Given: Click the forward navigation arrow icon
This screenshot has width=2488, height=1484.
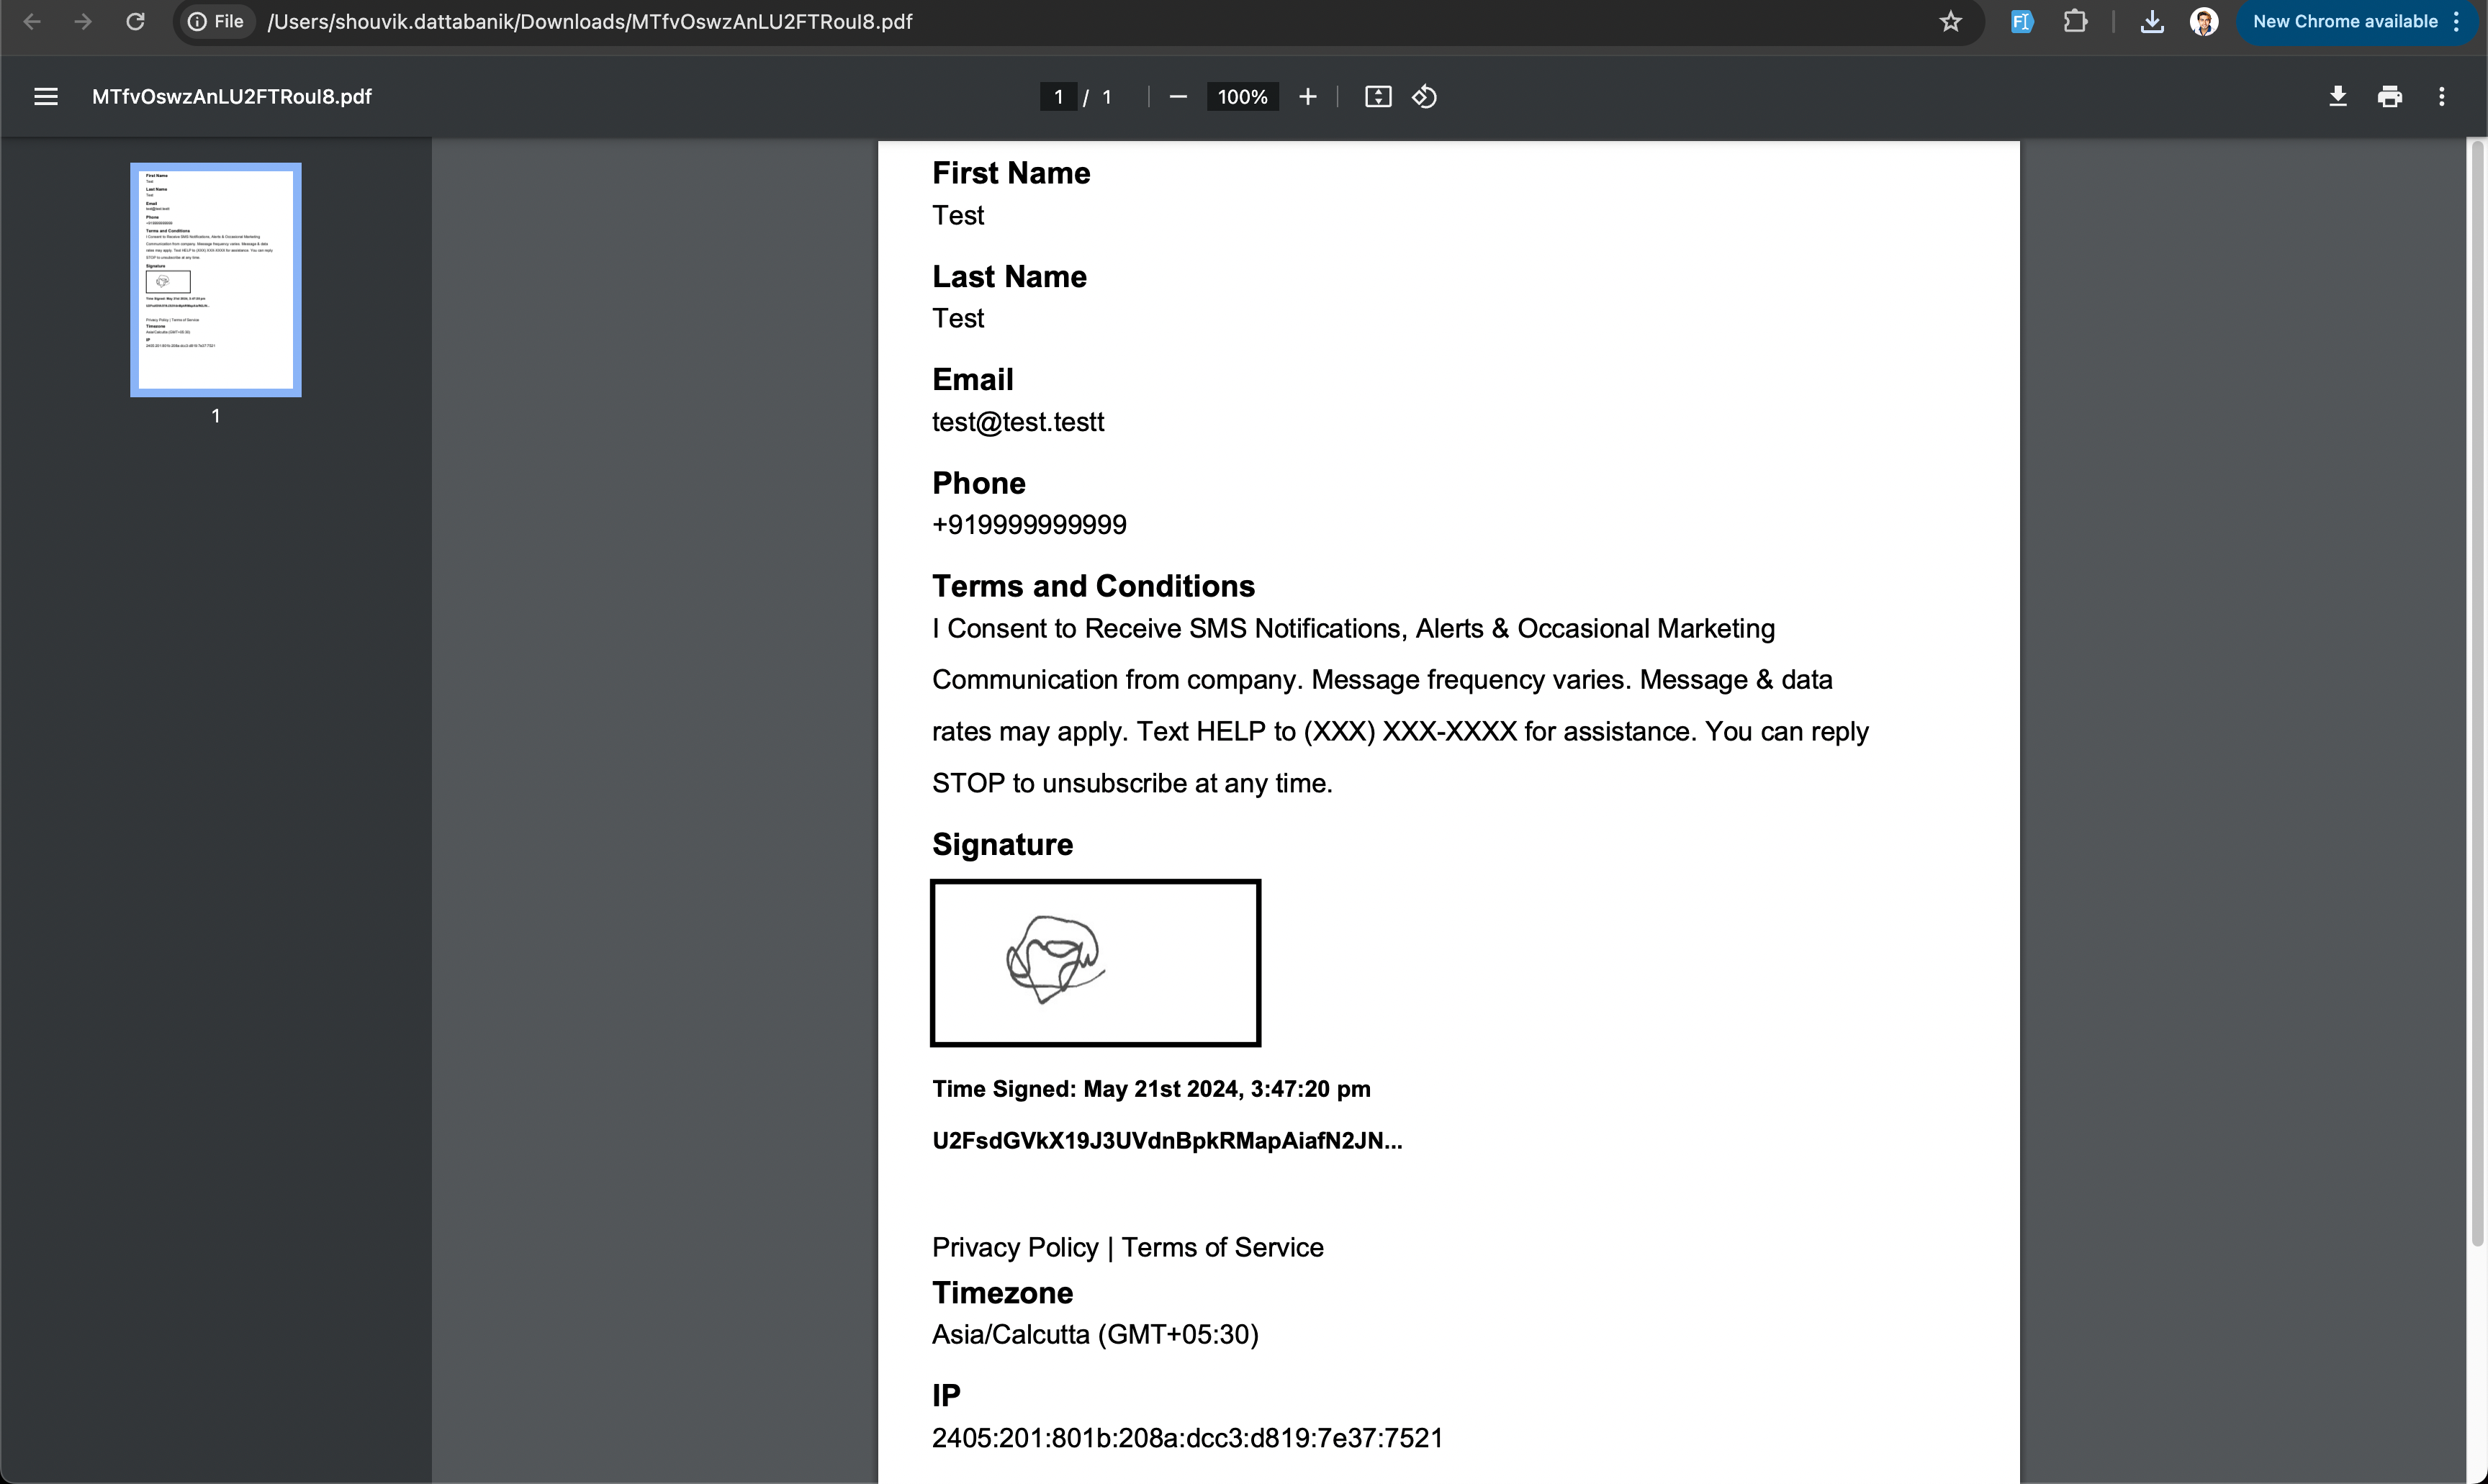Looking at the screenshot, I should (x=83, y=21).
